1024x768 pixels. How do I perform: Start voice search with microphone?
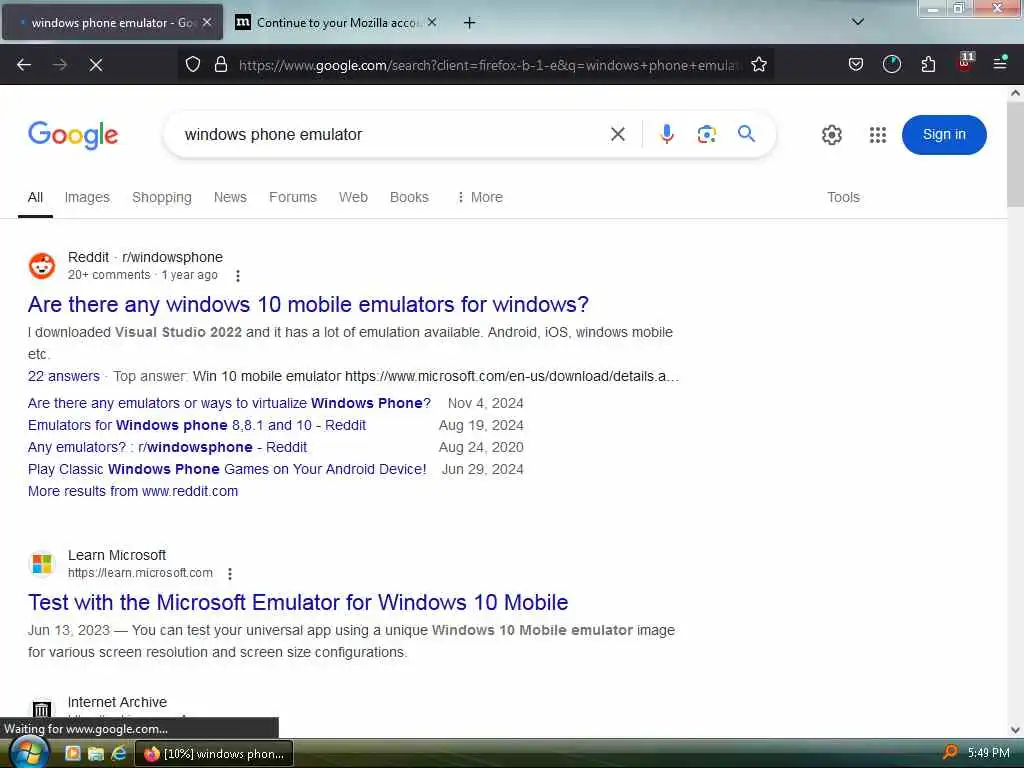pos(666,134)
